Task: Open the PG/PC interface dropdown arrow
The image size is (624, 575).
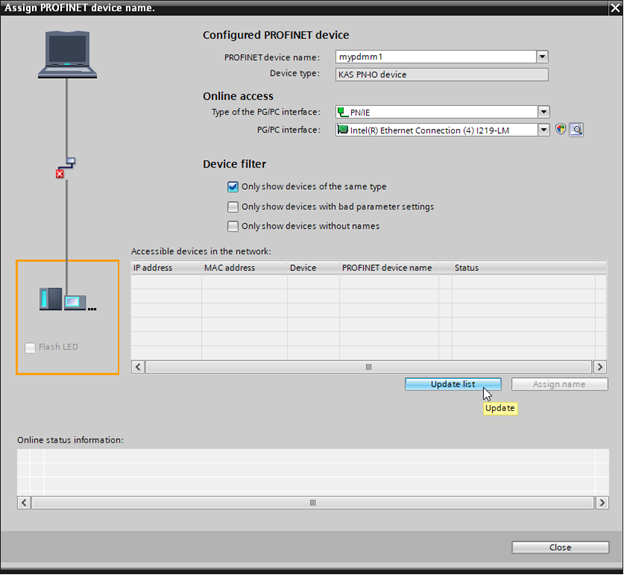Action: [544, 129]
